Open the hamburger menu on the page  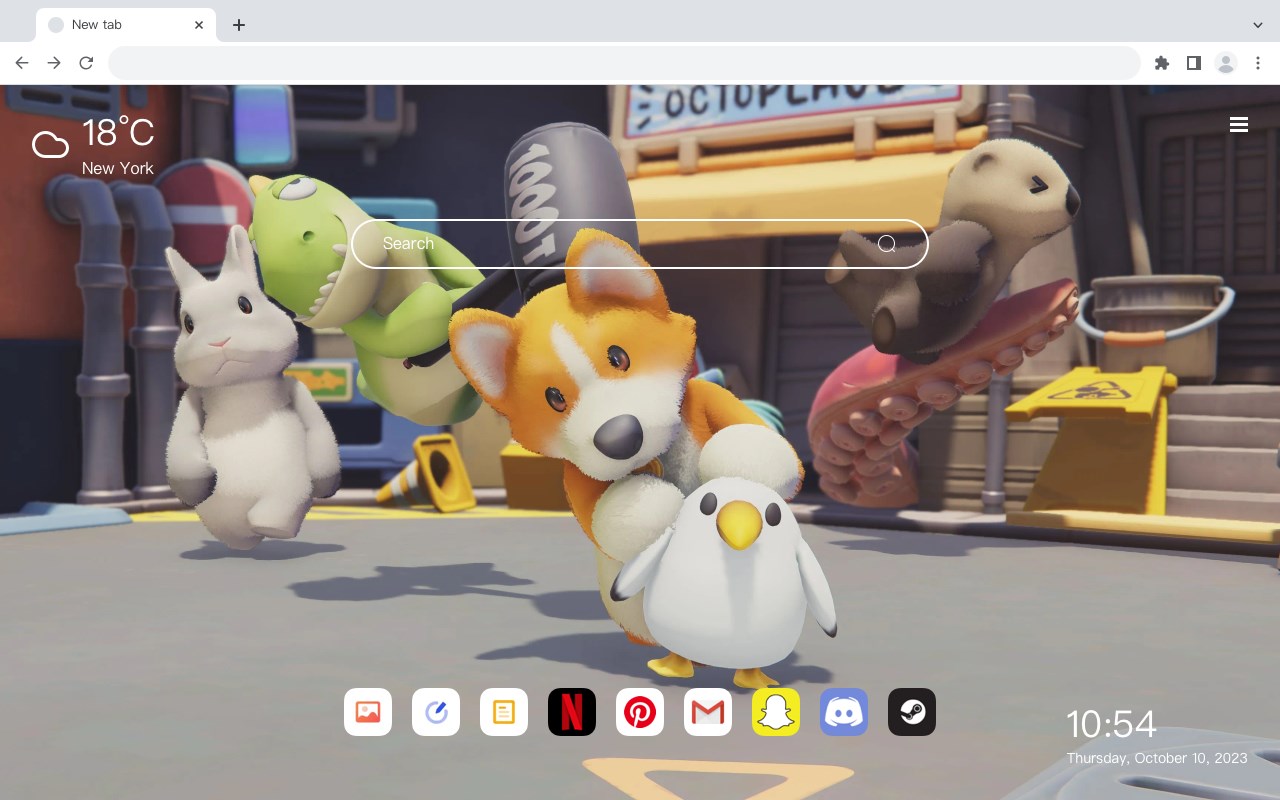tap(1239, 124)
